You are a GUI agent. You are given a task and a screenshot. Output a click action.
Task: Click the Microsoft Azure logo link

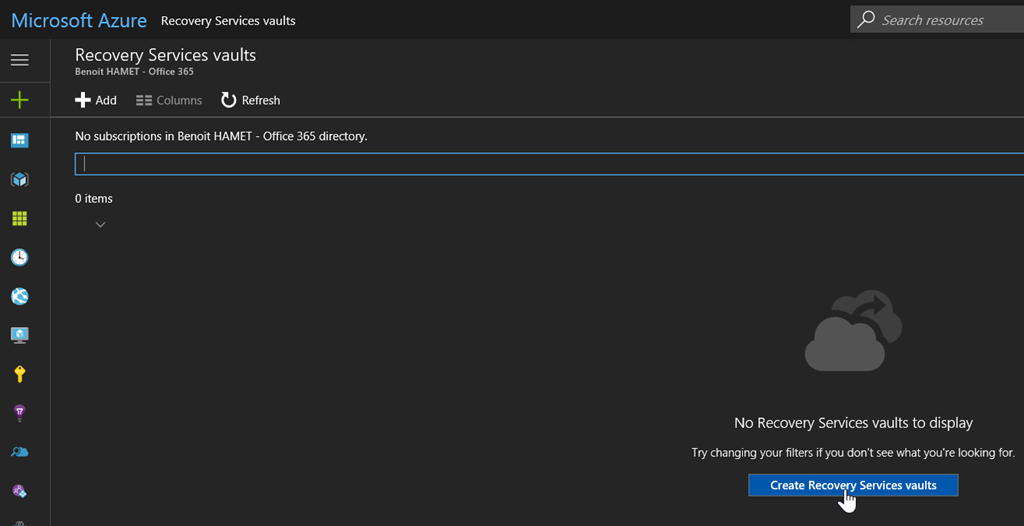(x=79, y=20)
